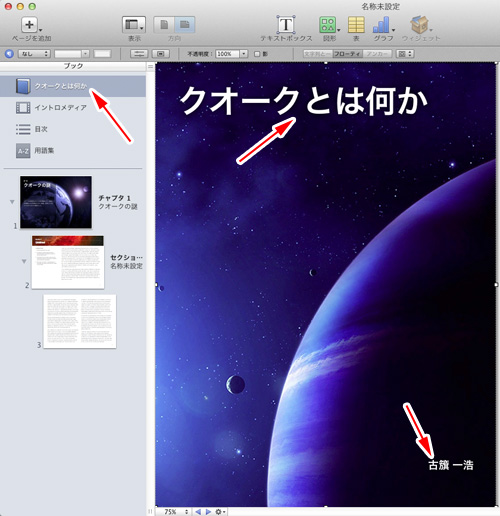This screenshot has height=516, width=500.
Task: Open the Table of Contents (目次) item
Action: (41, 129)
